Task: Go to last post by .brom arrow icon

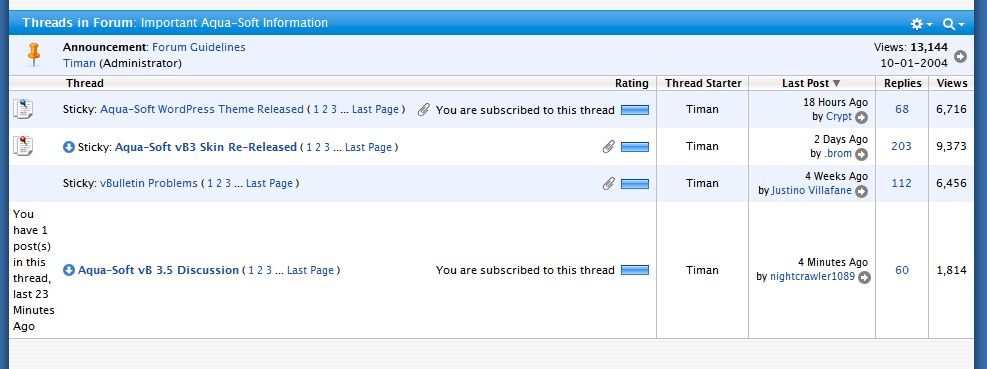Action: point(861,154)
